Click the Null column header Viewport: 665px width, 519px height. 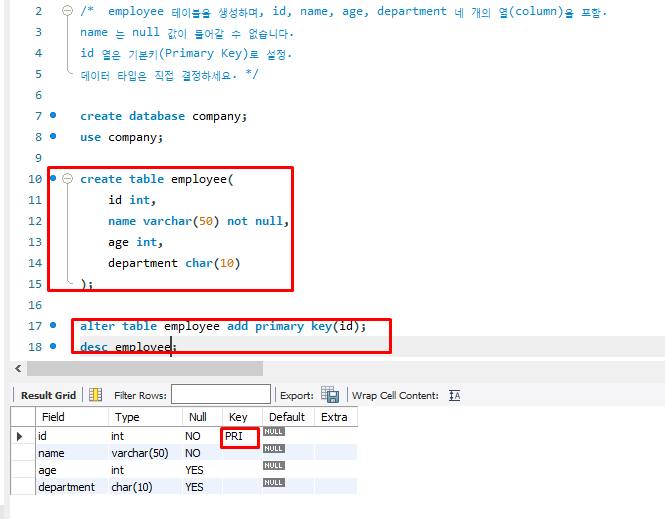[x=202, y=417]
